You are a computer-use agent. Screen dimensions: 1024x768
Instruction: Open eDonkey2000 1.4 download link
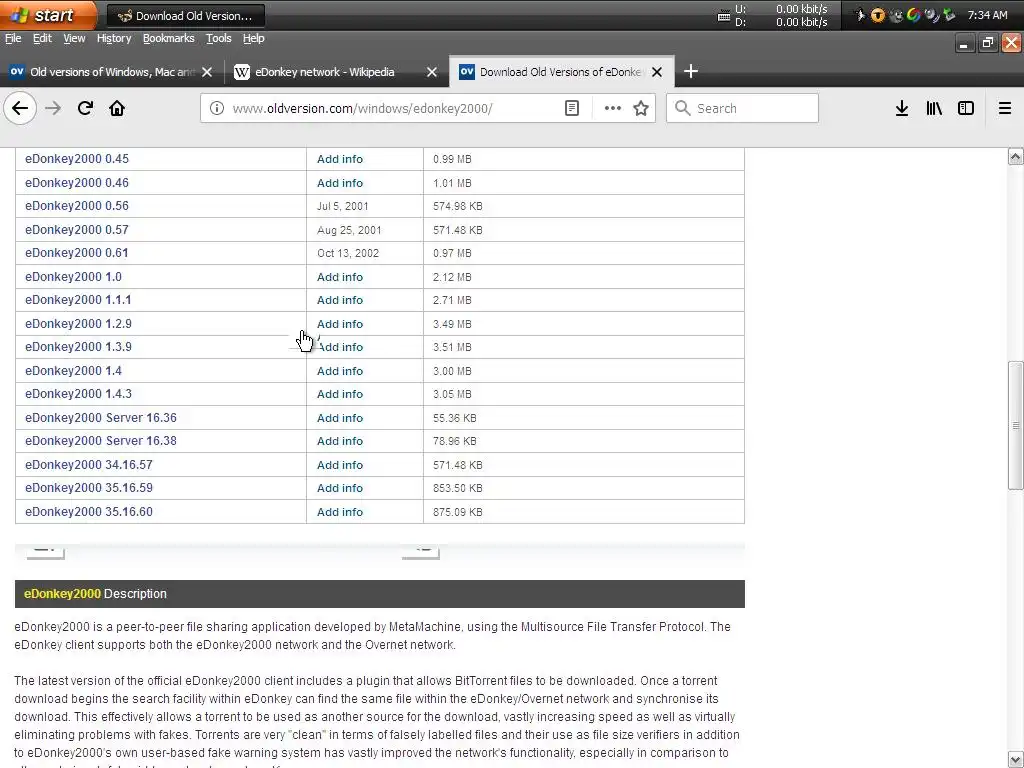(73, 371)
